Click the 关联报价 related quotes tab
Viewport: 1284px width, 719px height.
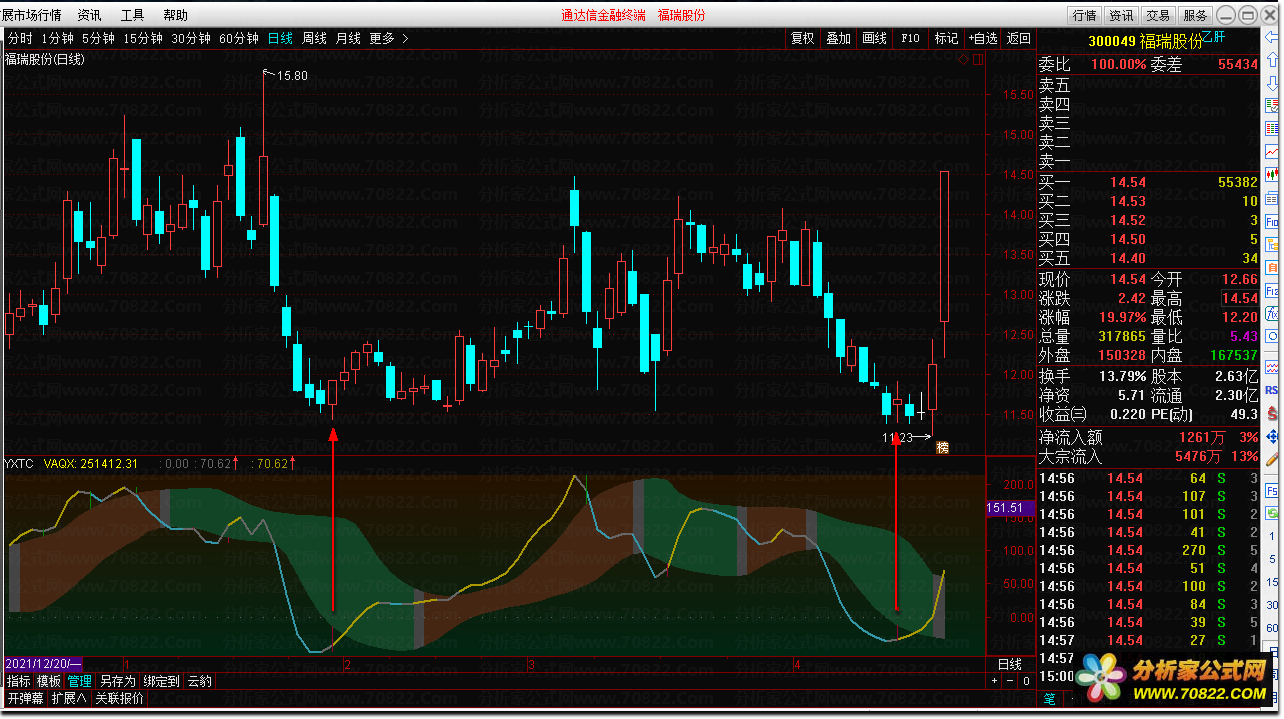[120, 698]
